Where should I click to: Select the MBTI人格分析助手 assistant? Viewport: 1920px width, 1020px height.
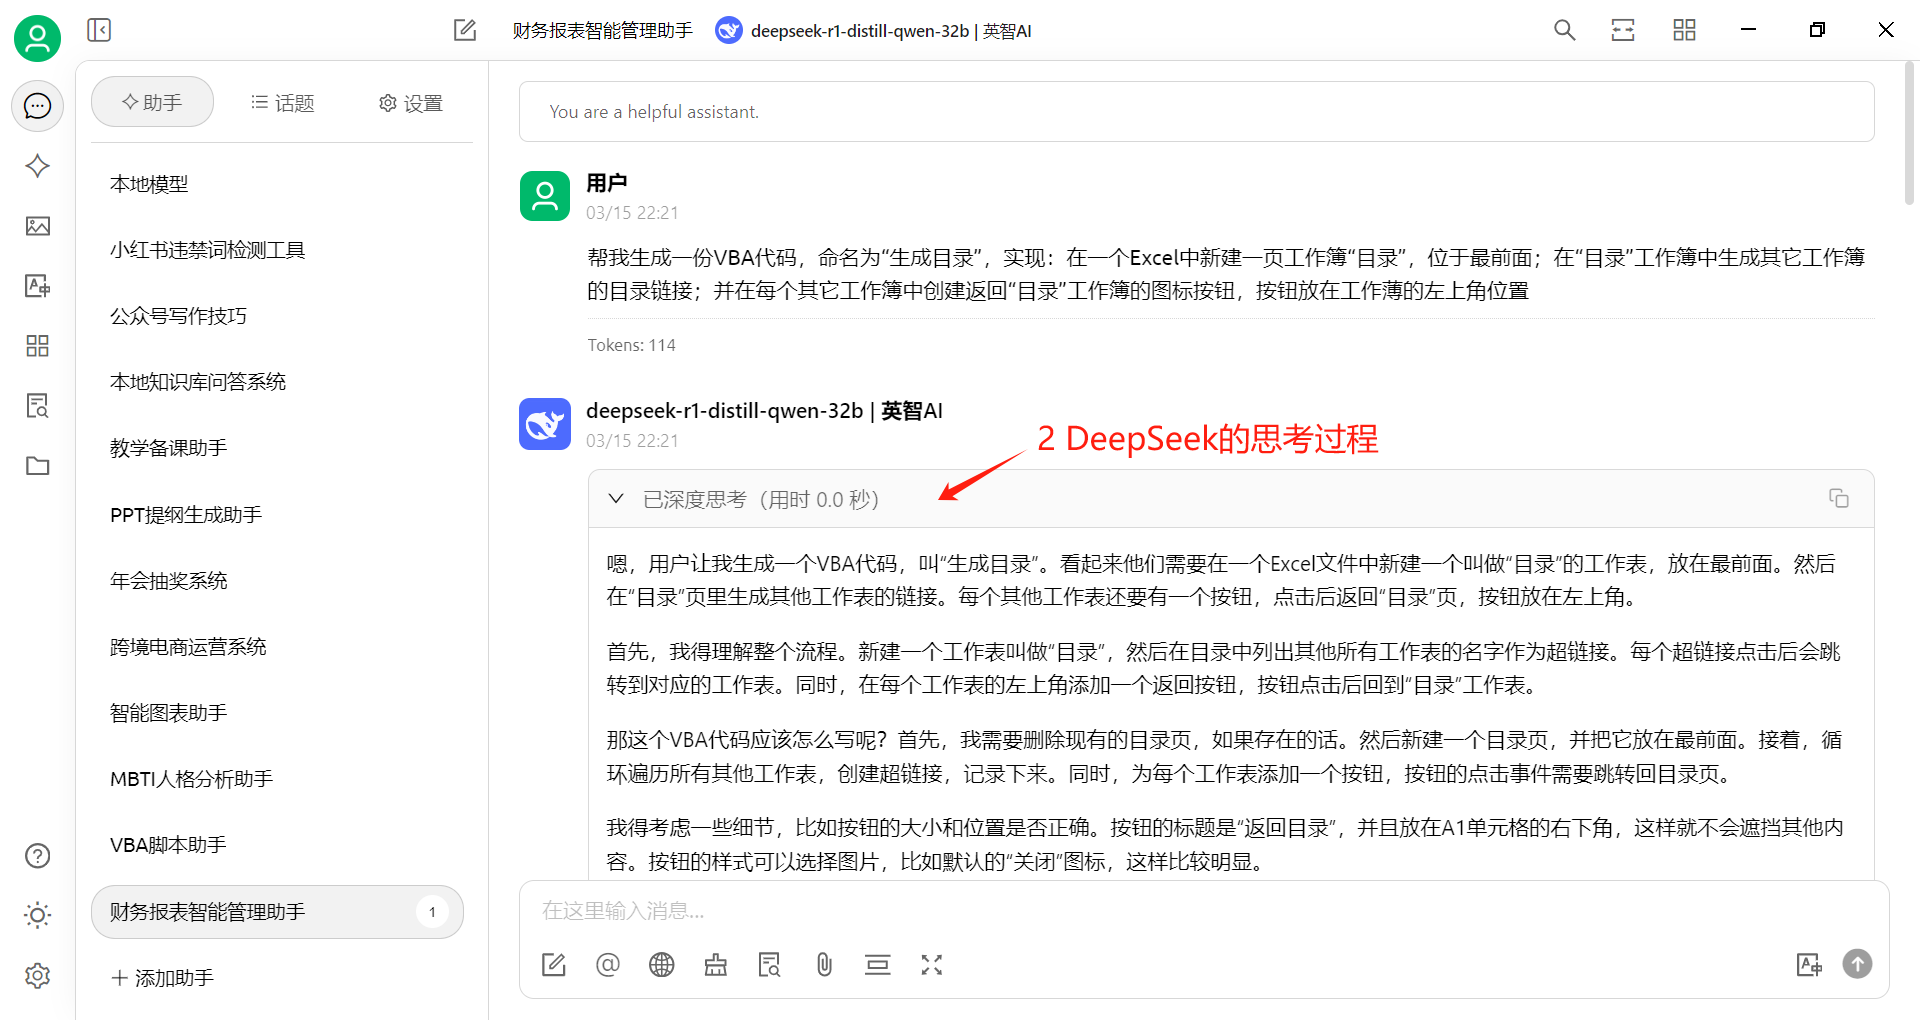(277, 779)
